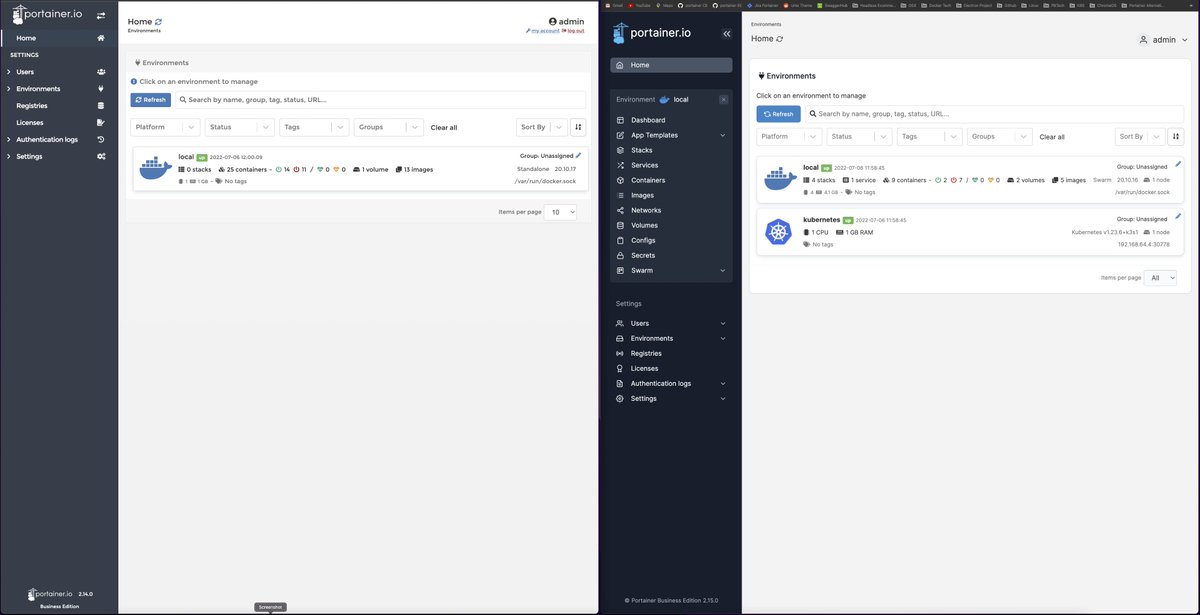Open Stacks layers icon in 2.15 window sidebar
Image resolution: width=1200 pixels, height=615 pixels.
(x=620, y=150)
